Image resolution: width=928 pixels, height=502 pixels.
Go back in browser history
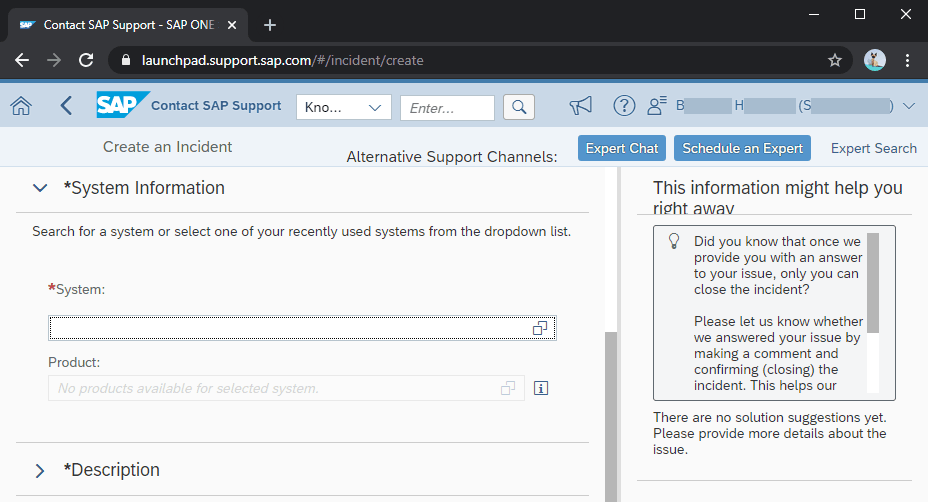tap(22, 60)
